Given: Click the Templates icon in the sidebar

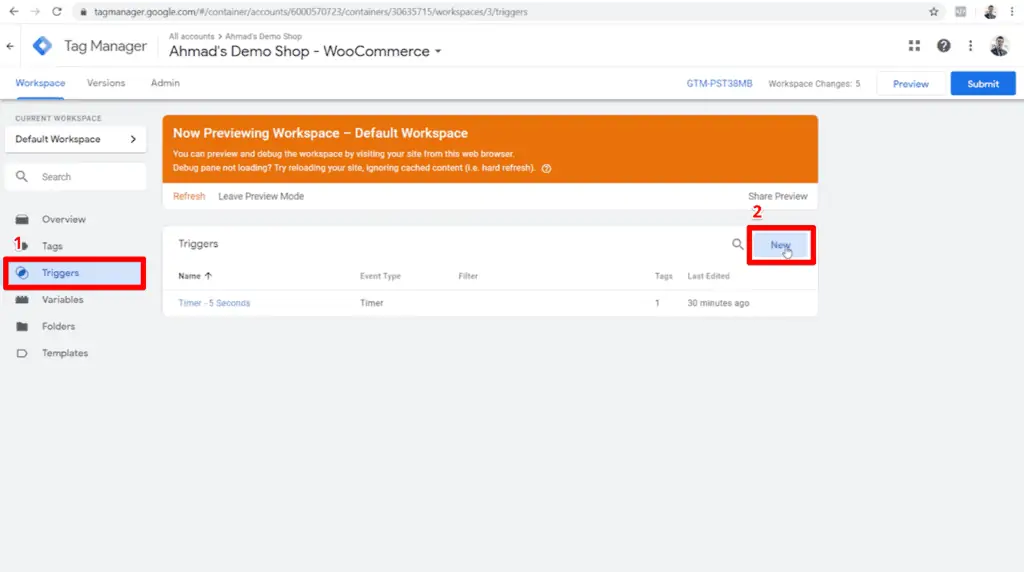Looking at the screenshot, I should point(22,353).
